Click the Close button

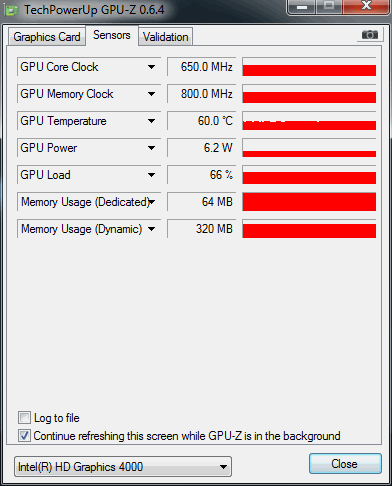[x=345, y=464]
